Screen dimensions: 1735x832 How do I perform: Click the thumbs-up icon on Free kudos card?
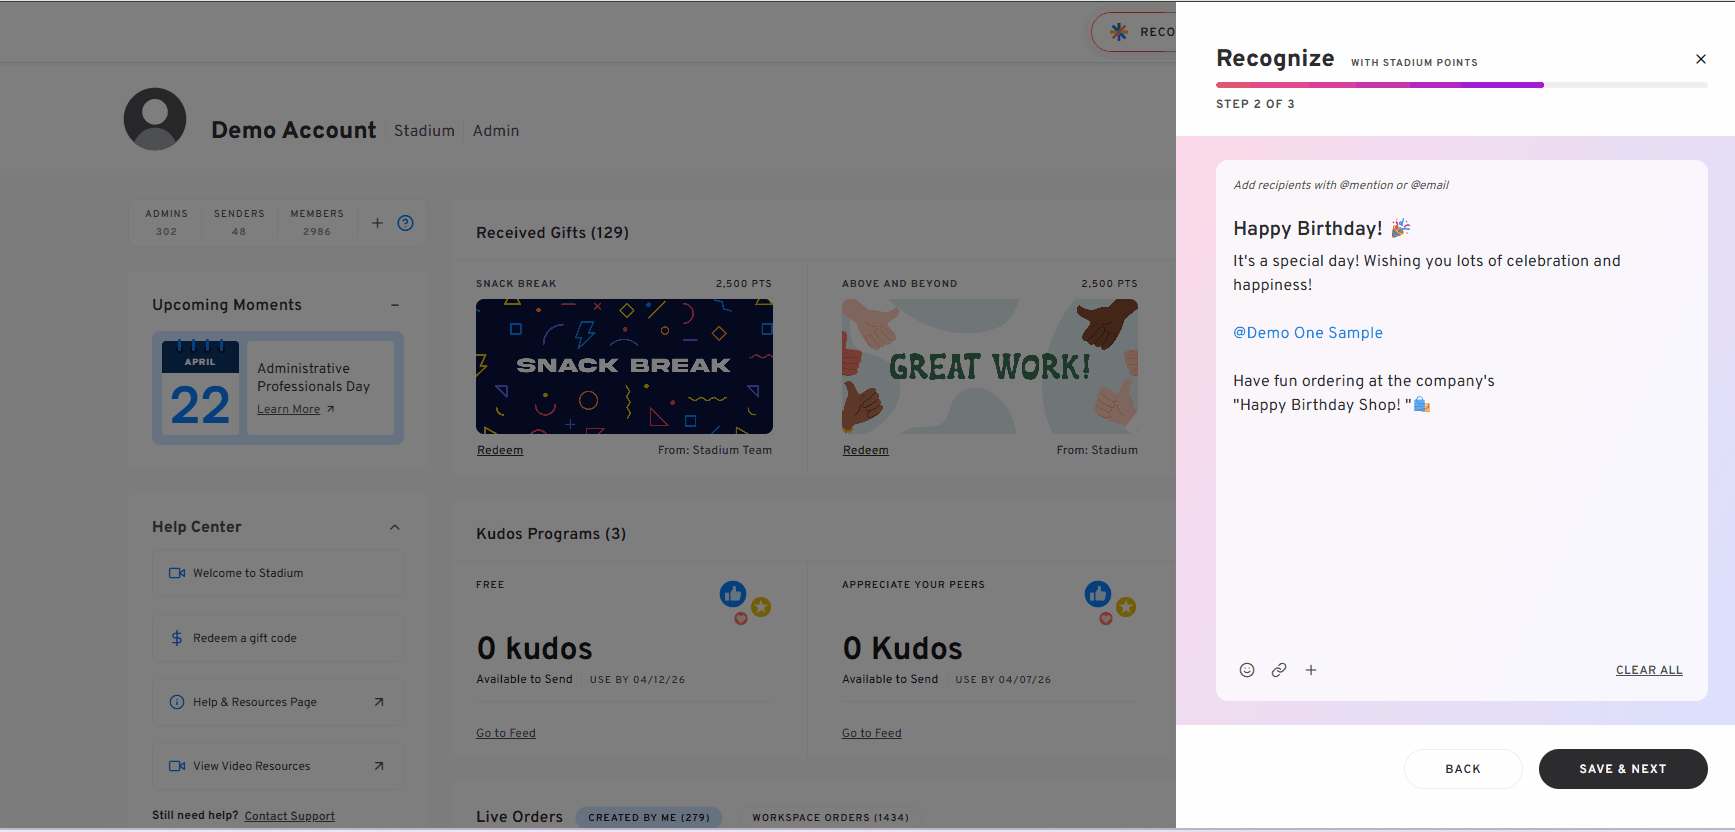733,594
